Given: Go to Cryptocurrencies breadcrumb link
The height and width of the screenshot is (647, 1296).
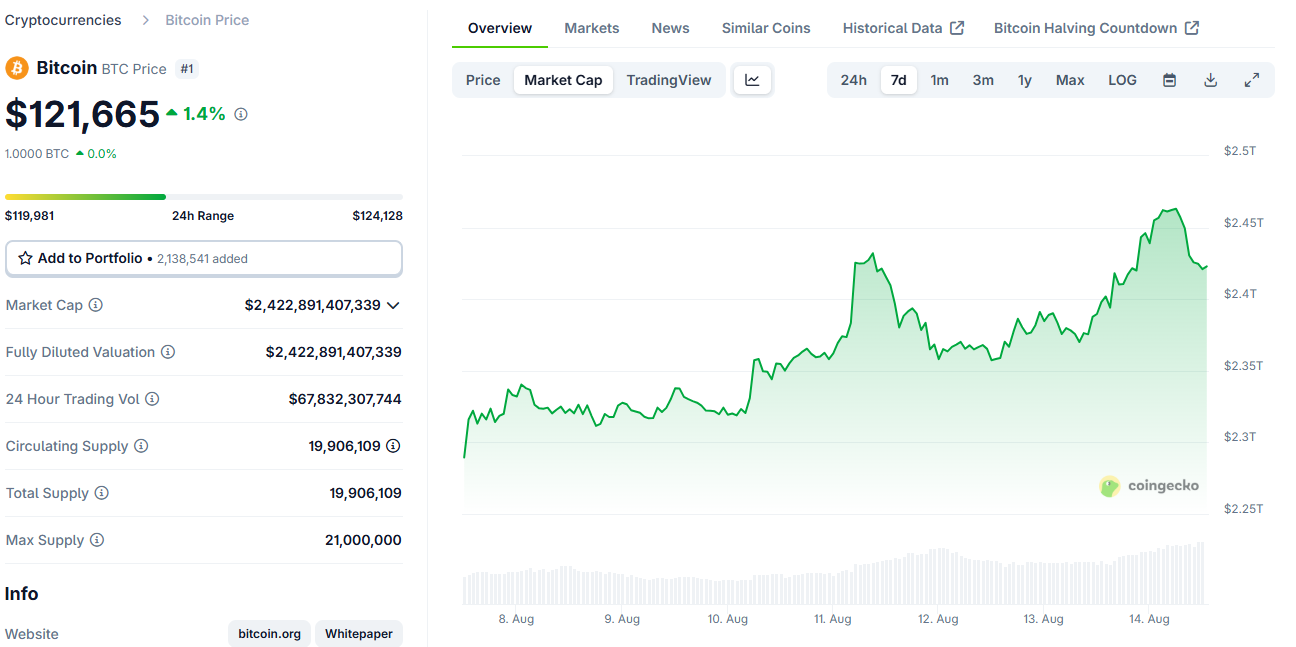Looking at the screenshot, I should pos(63,20).
